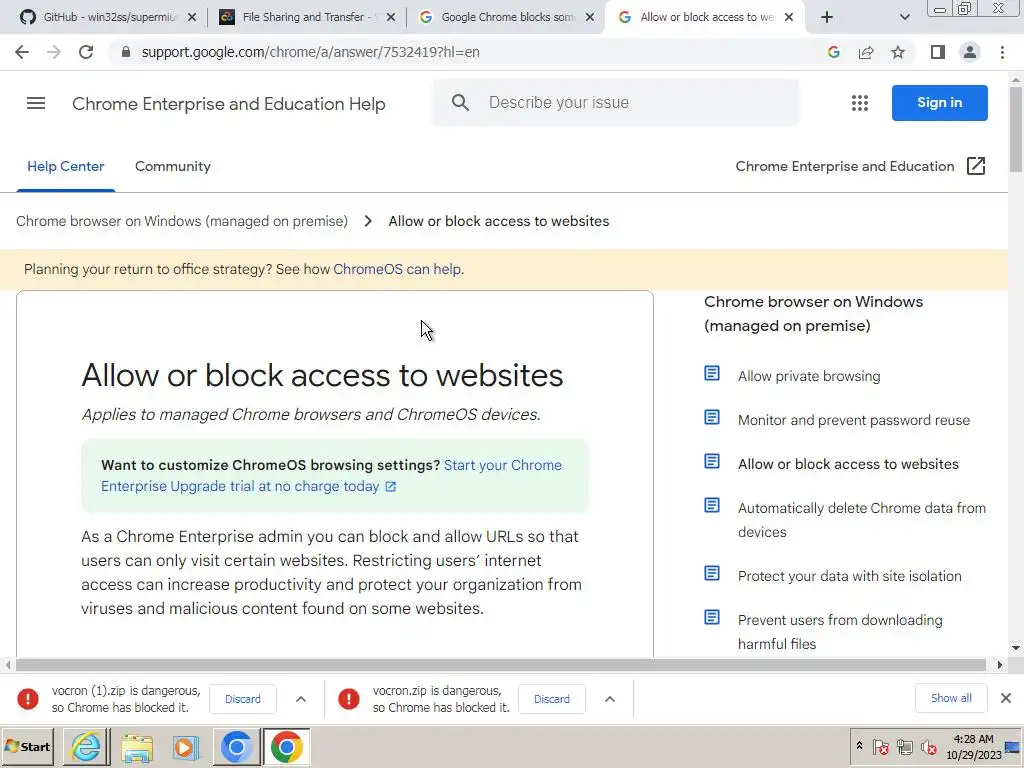Click the horizontal scrollbar thumb
The height and width of the screenshot is (768, 1024).
click(x=501, y=665)
